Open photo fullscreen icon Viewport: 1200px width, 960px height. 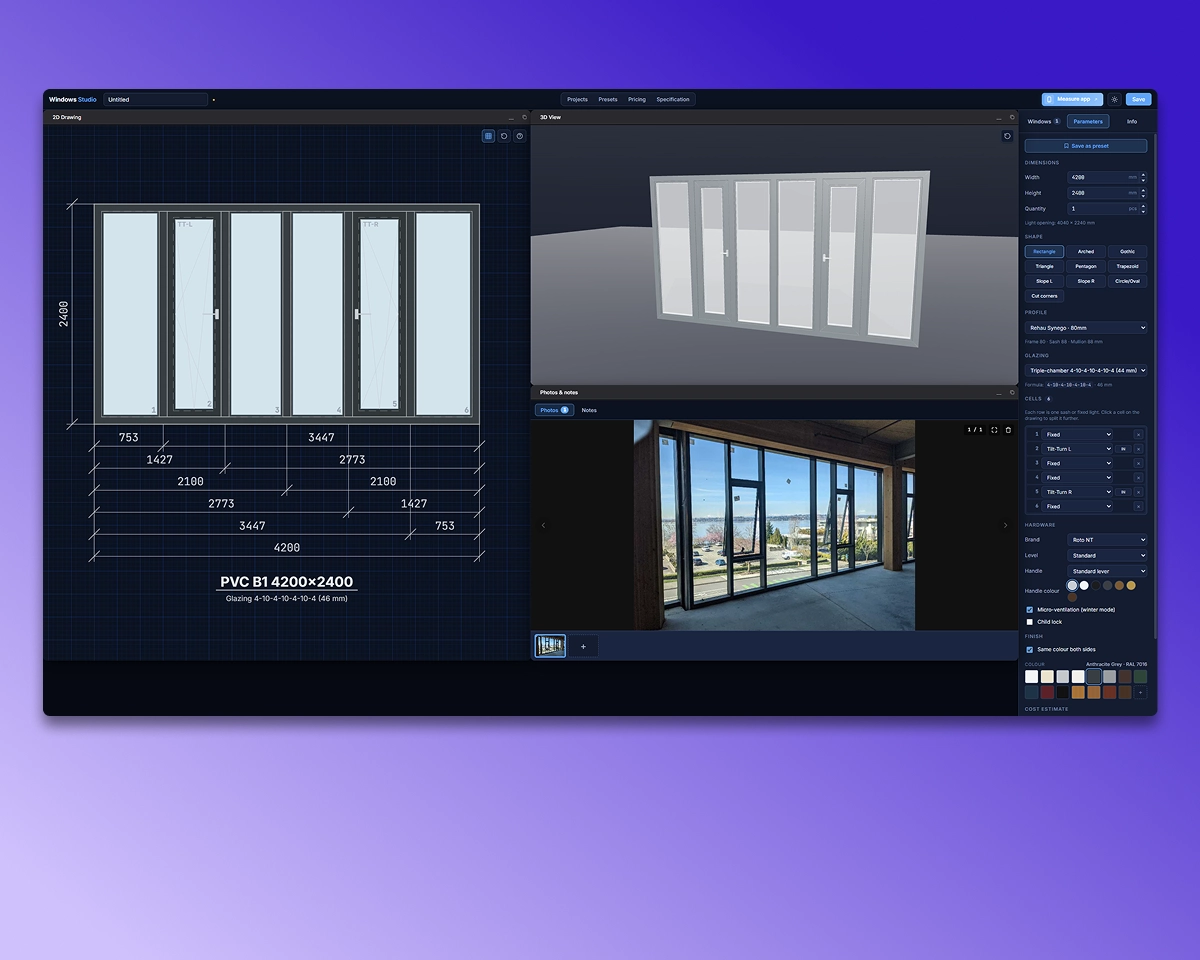tap(994, 430)
